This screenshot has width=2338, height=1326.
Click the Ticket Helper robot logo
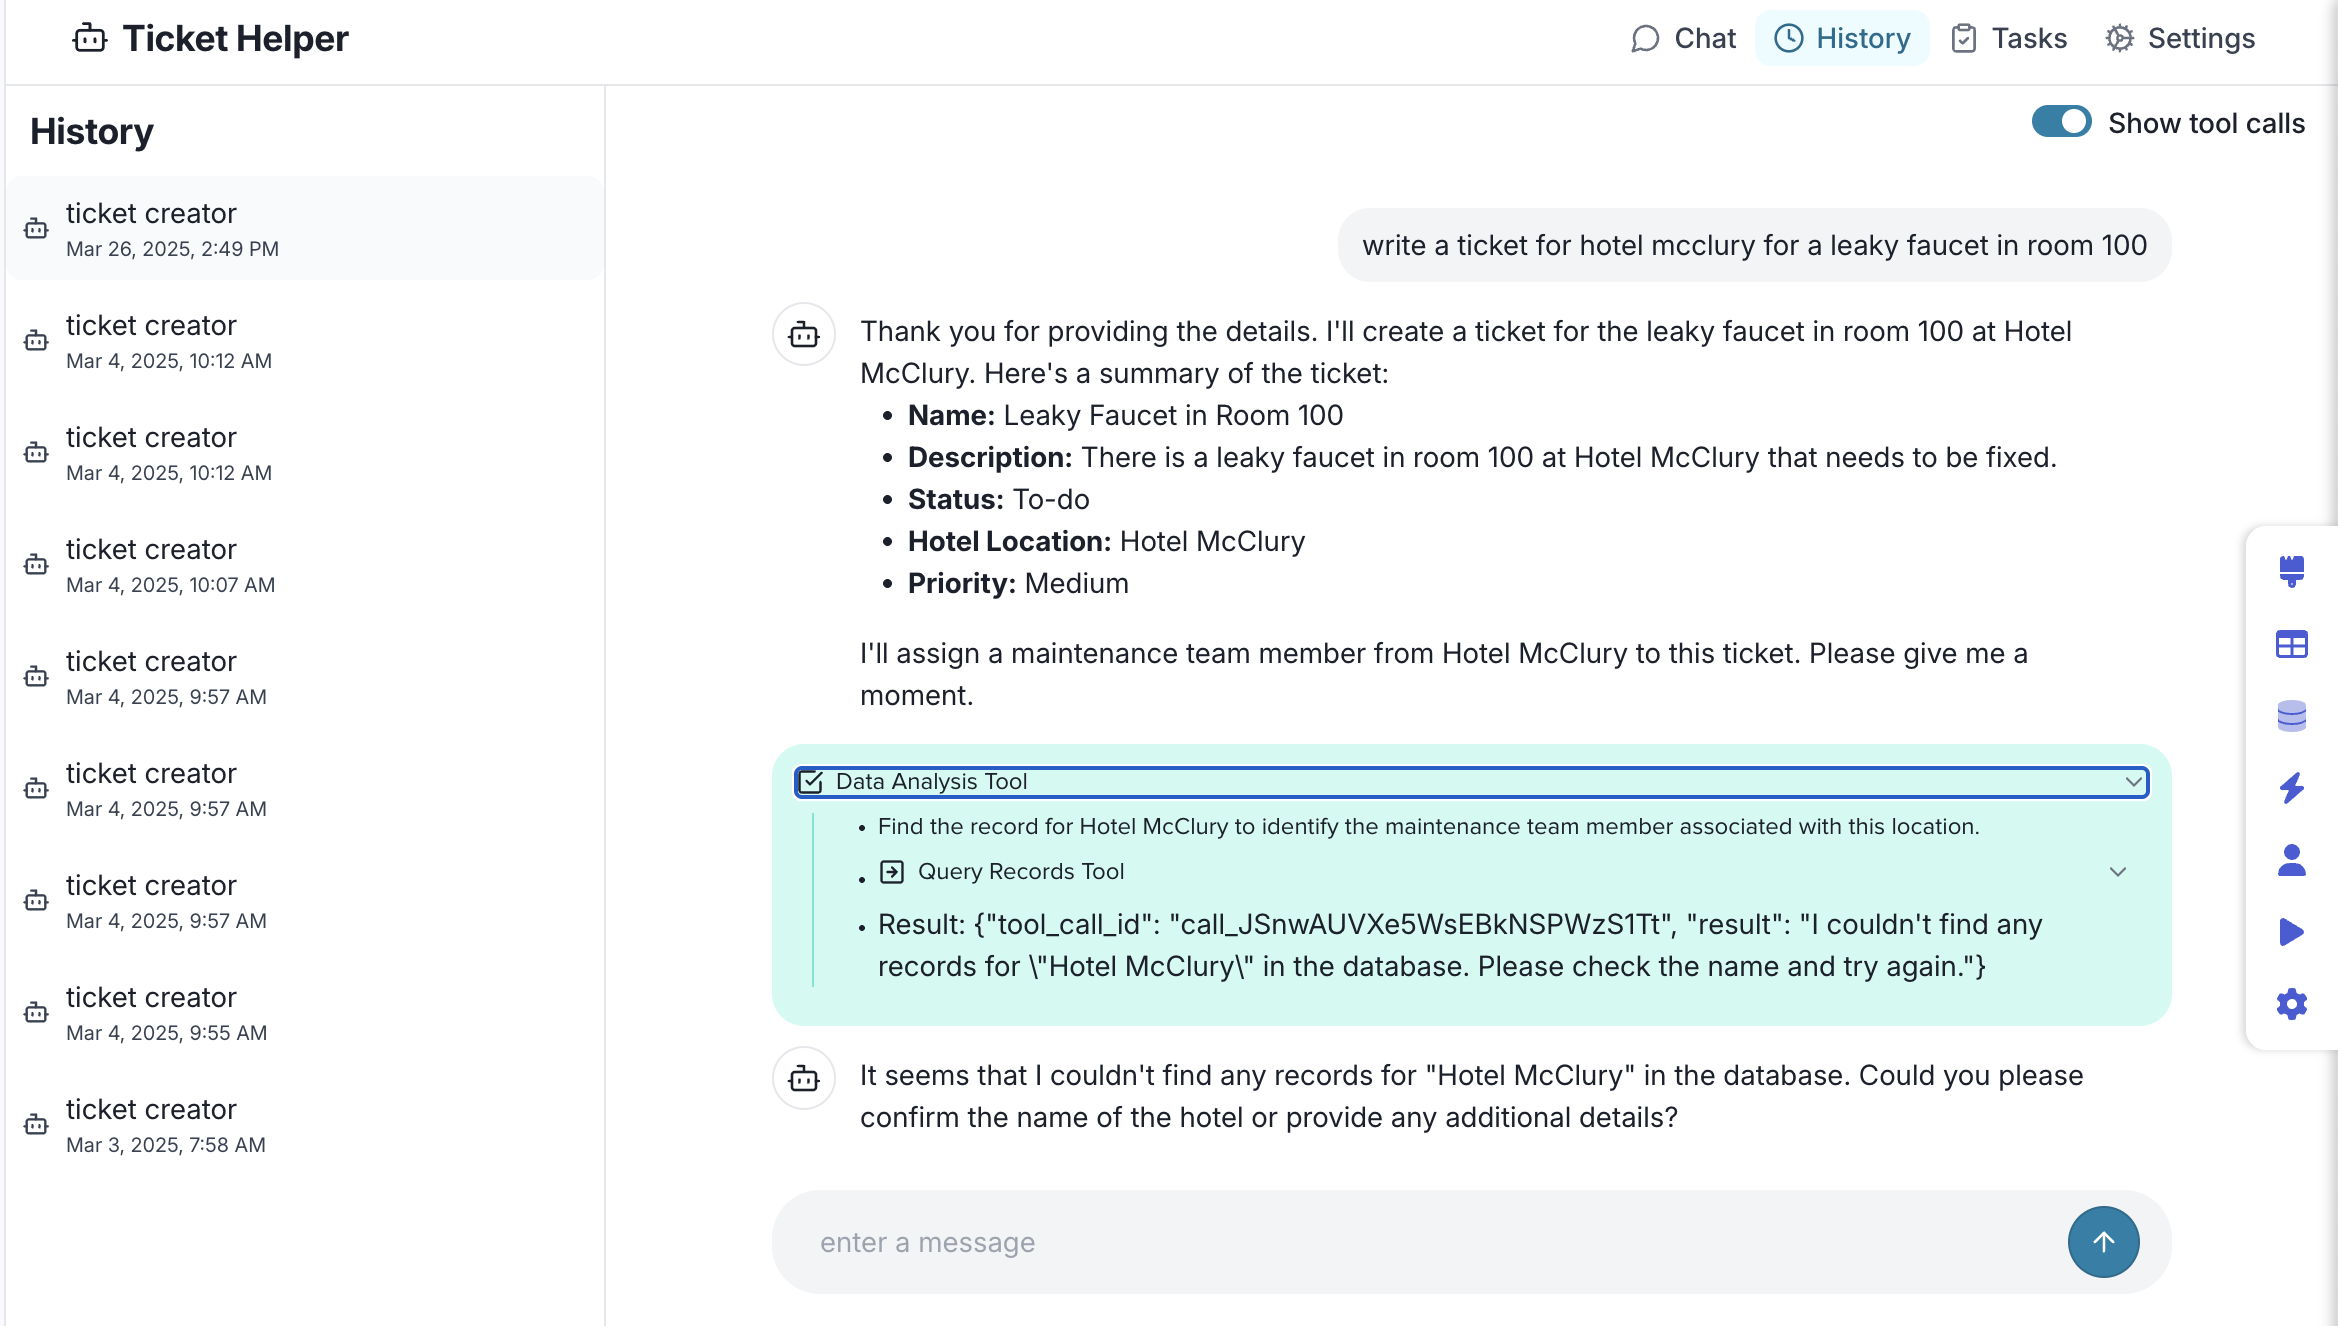[x=90, y=39]
